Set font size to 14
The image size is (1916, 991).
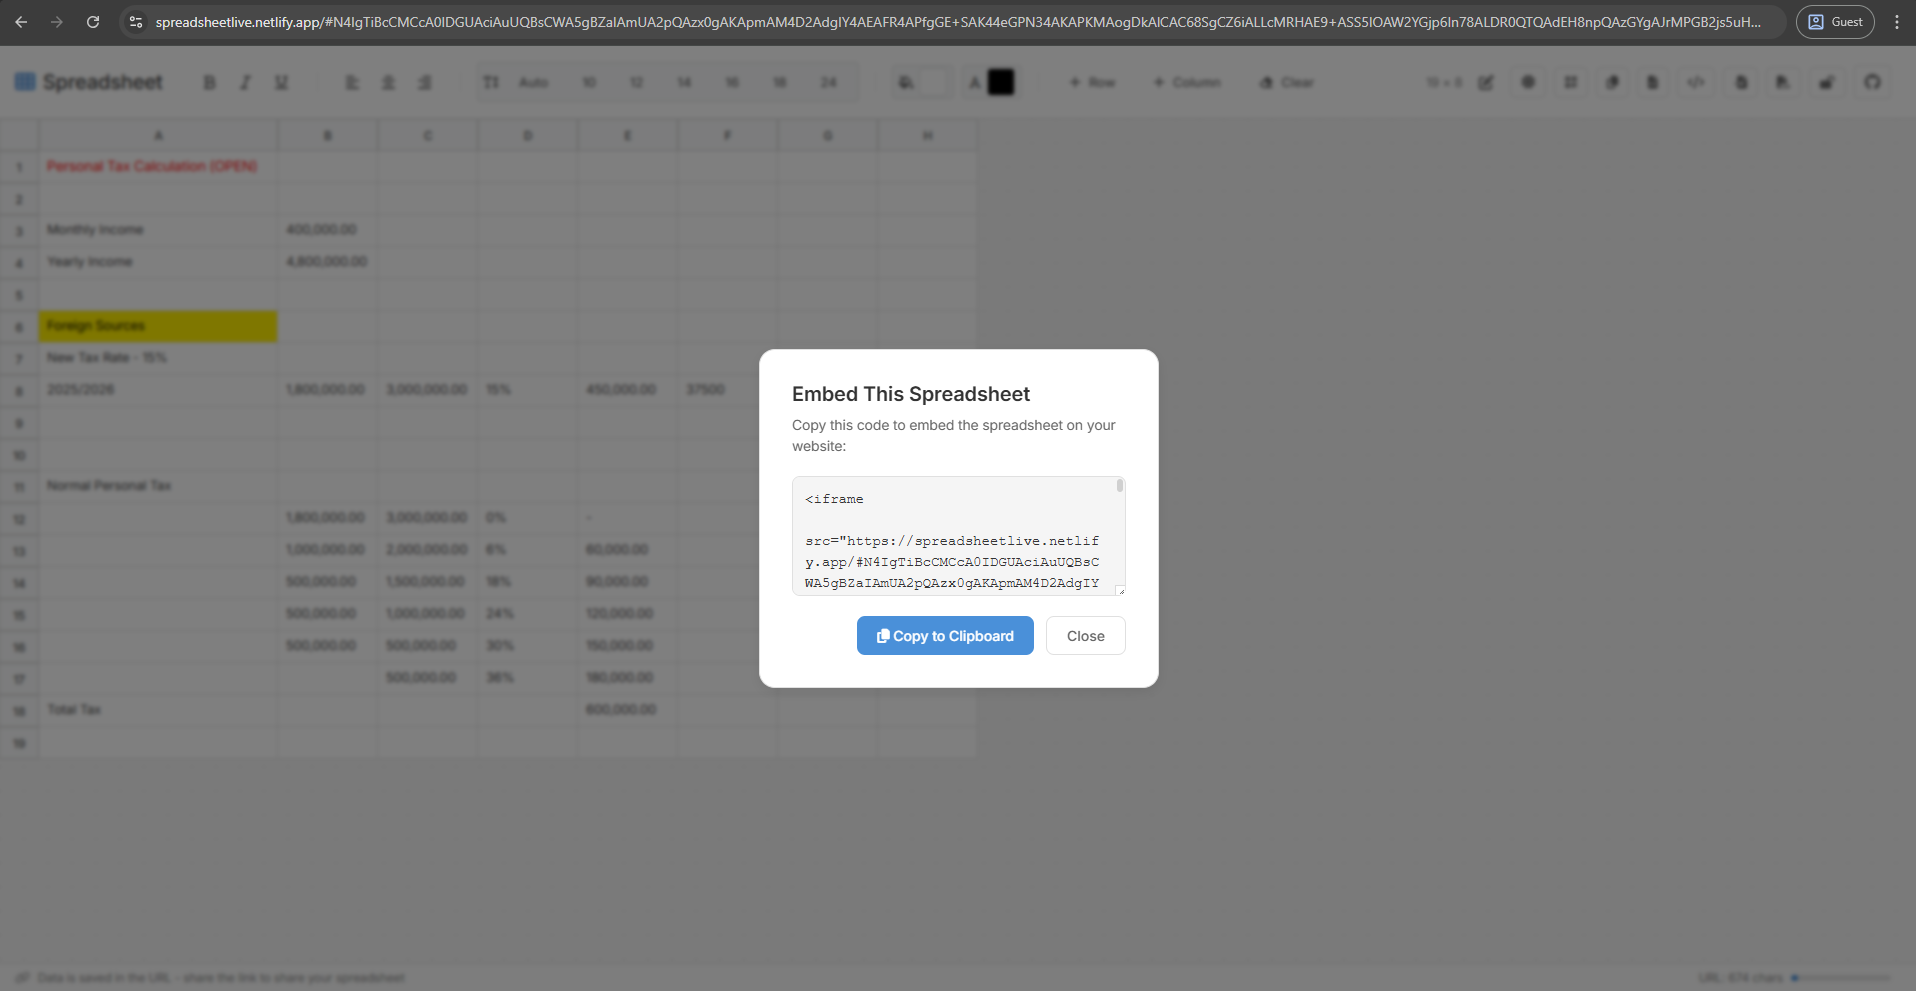pyautogui.click(x=684, y=82)
